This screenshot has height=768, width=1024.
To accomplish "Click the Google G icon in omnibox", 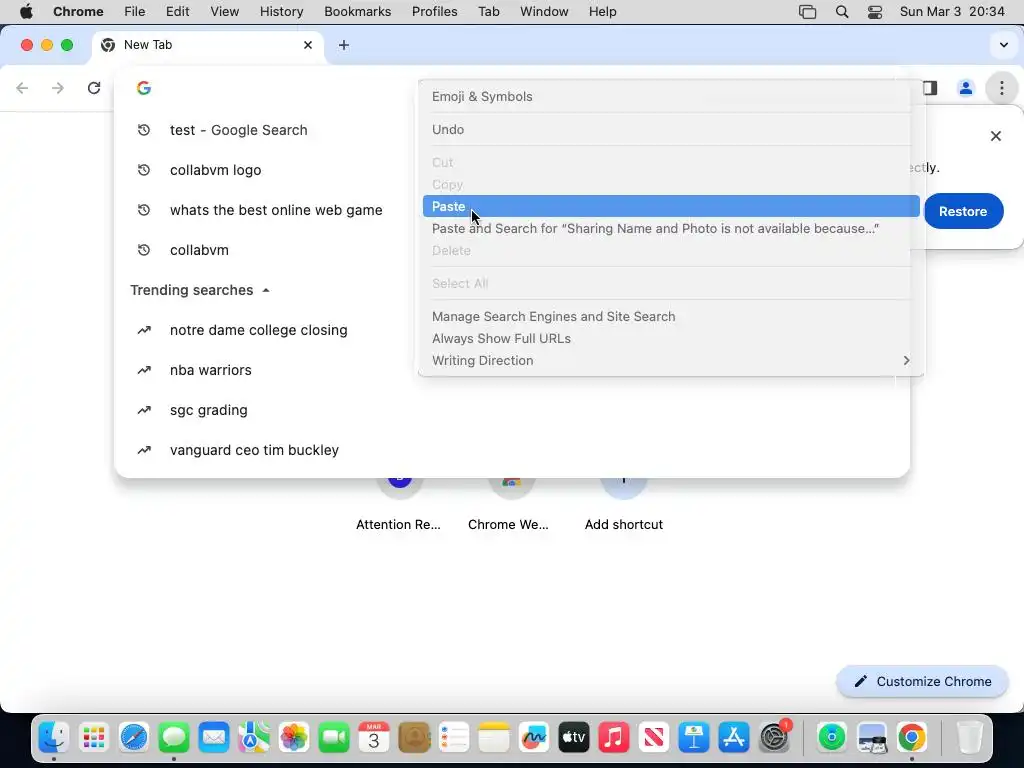I will click(144, 88).
